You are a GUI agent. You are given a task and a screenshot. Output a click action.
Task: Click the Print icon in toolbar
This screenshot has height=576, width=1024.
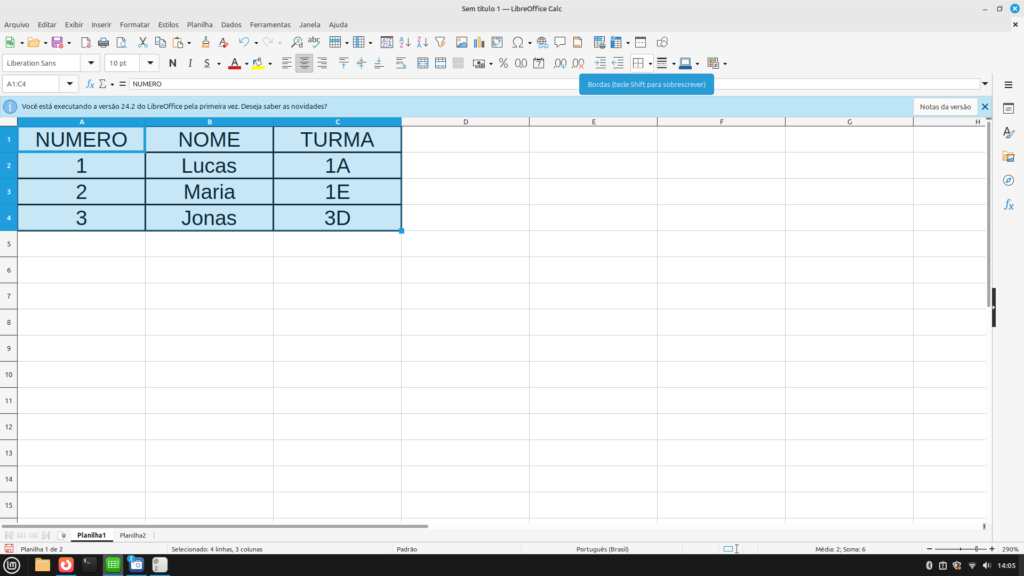[103, 43]
